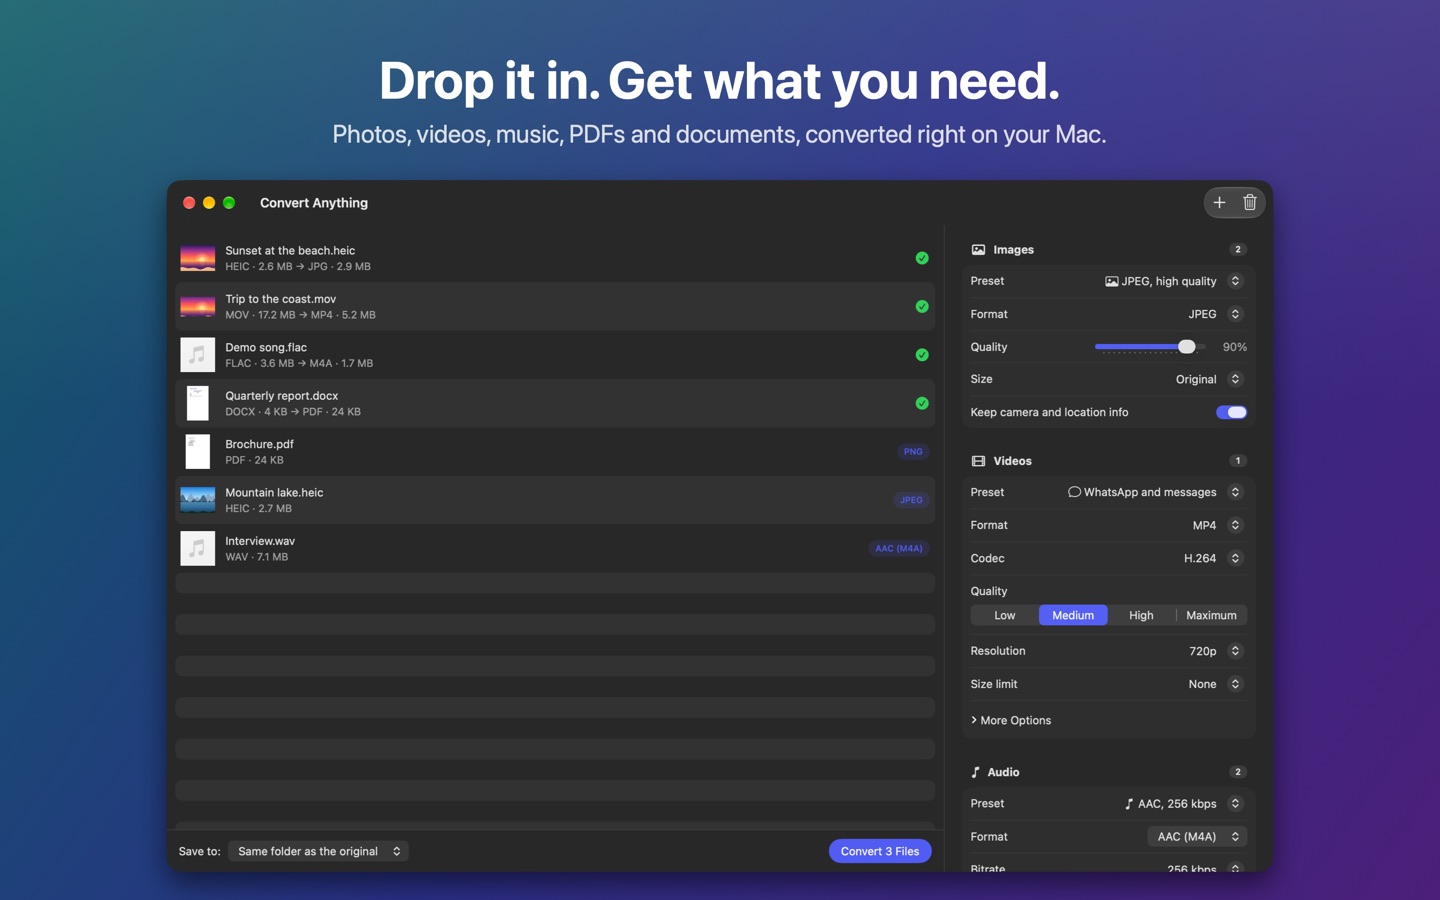Click the Audio count badge
The height and width of the screenshot is (900, 1440).
coord(1238,772)
